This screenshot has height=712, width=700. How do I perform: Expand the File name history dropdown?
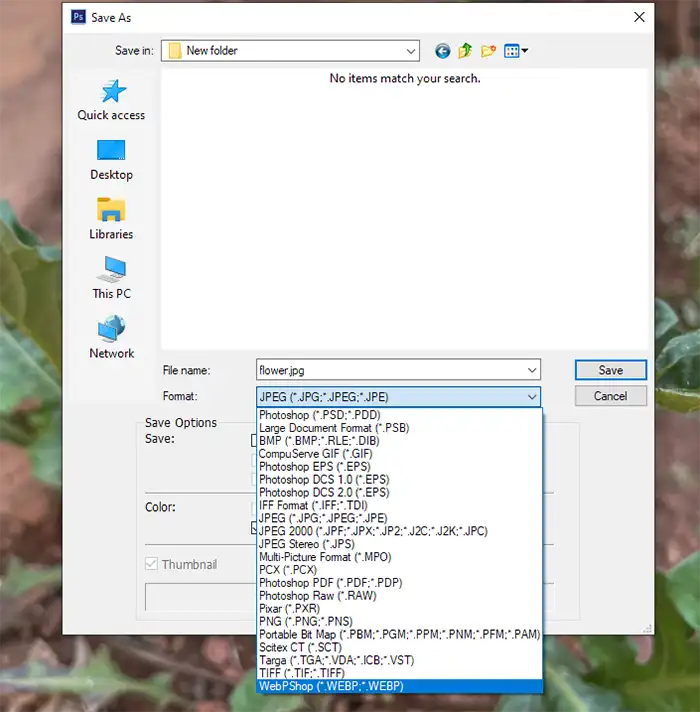[532, 370]
